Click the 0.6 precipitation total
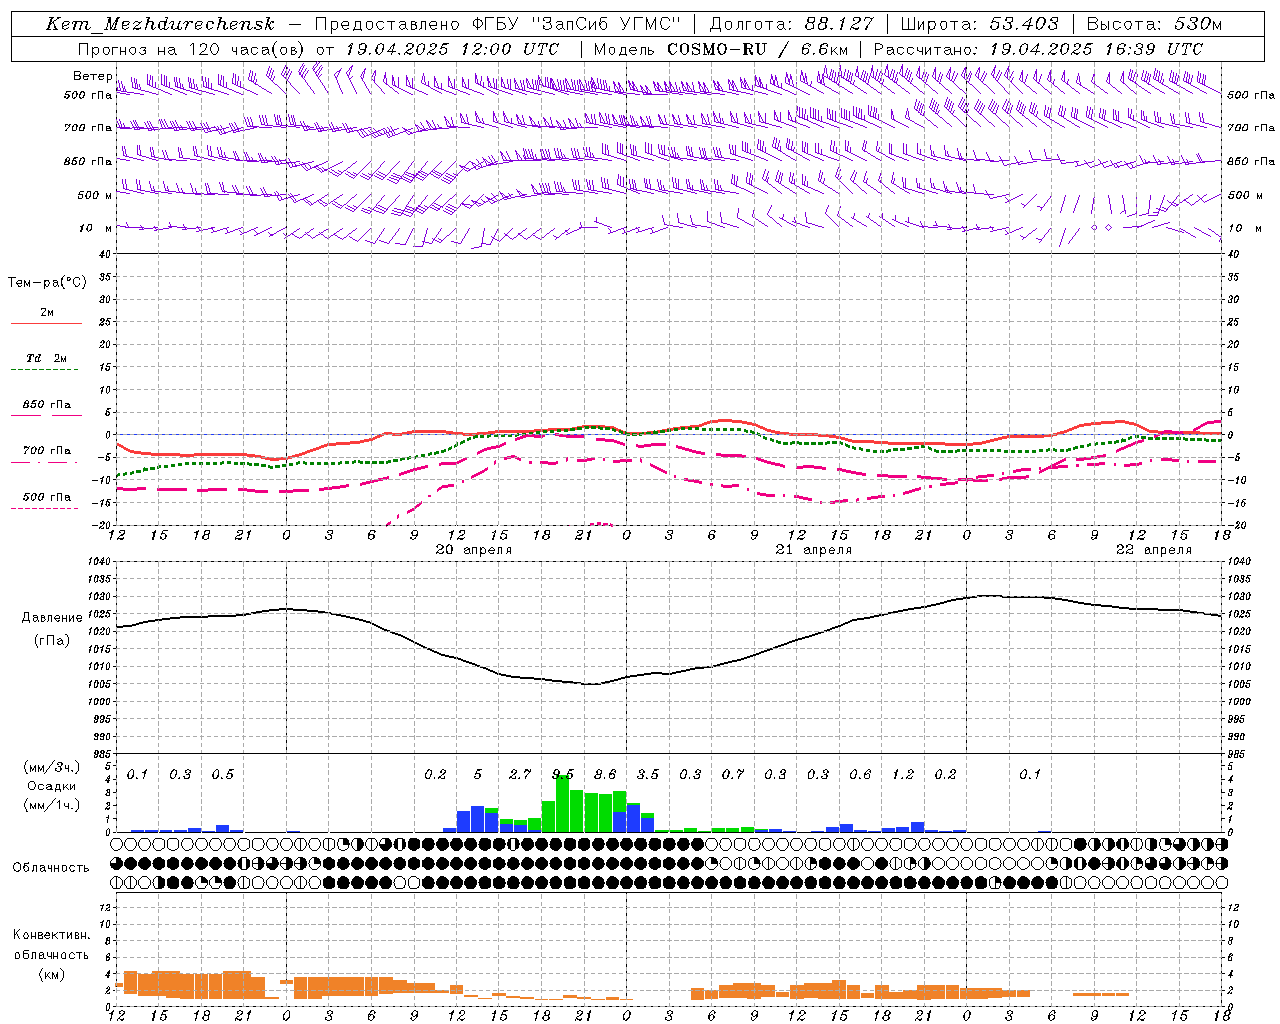 [860, 774]
